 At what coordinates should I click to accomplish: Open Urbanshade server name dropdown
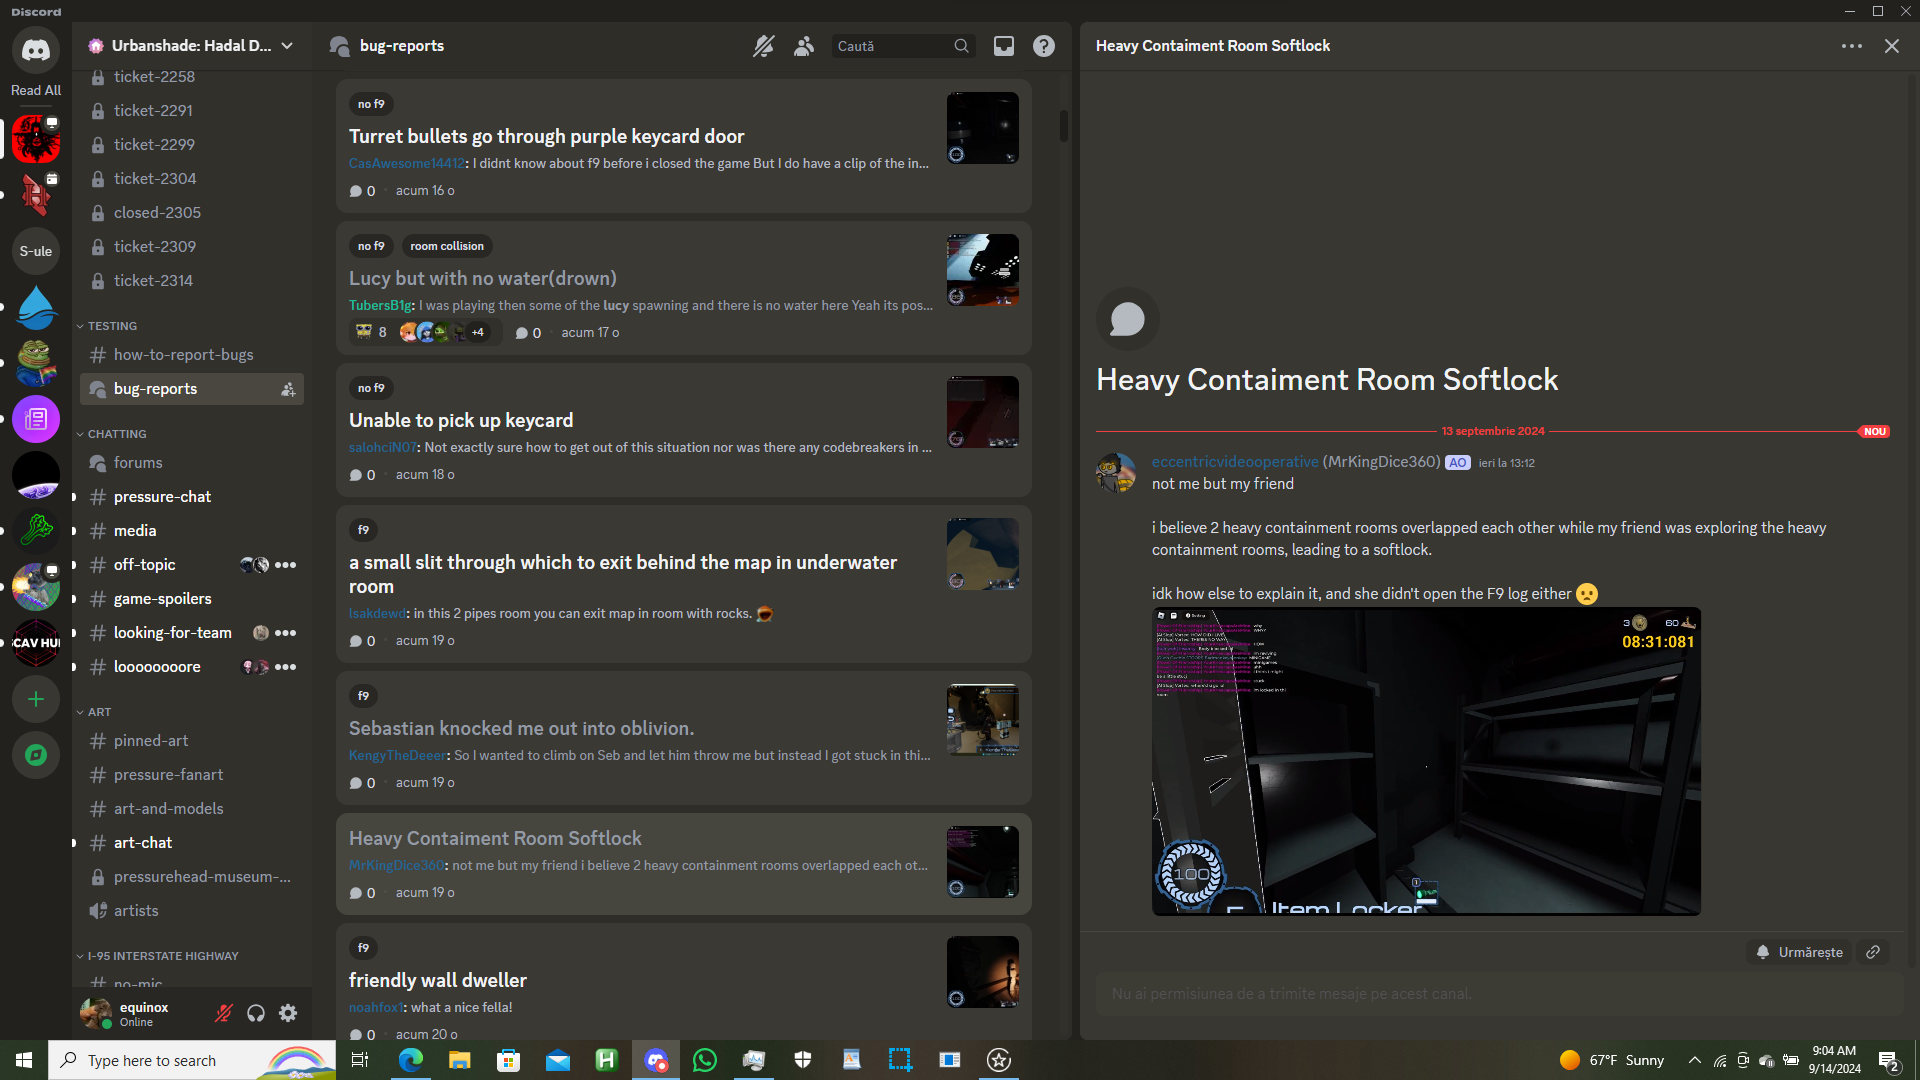190,46
